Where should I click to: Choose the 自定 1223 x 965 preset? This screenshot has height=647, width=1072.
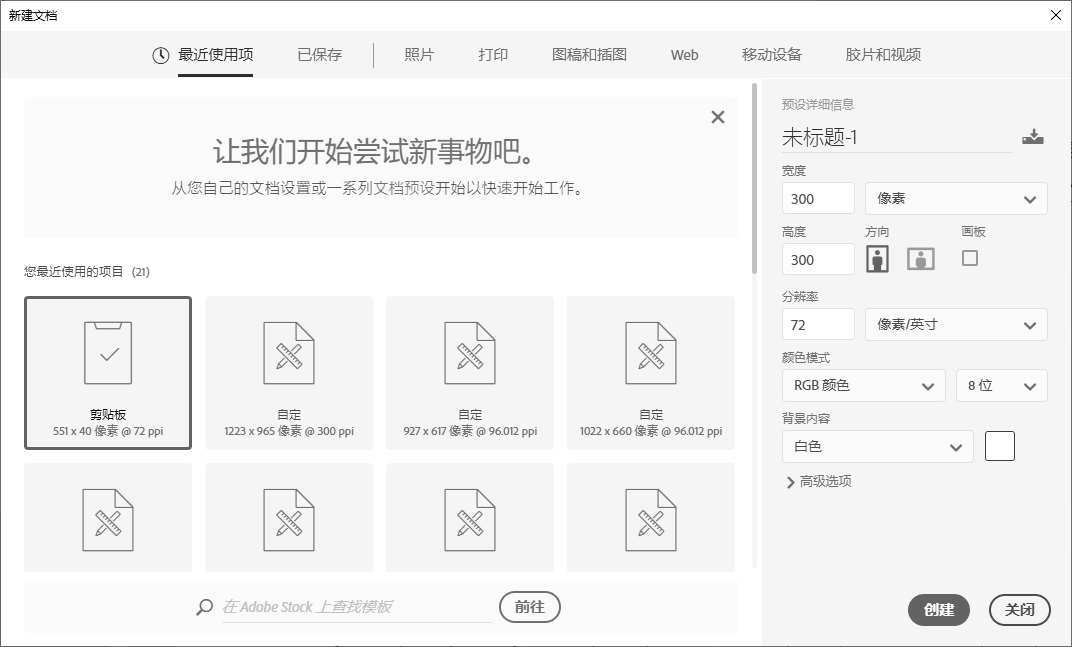click(x=289, y=373)
